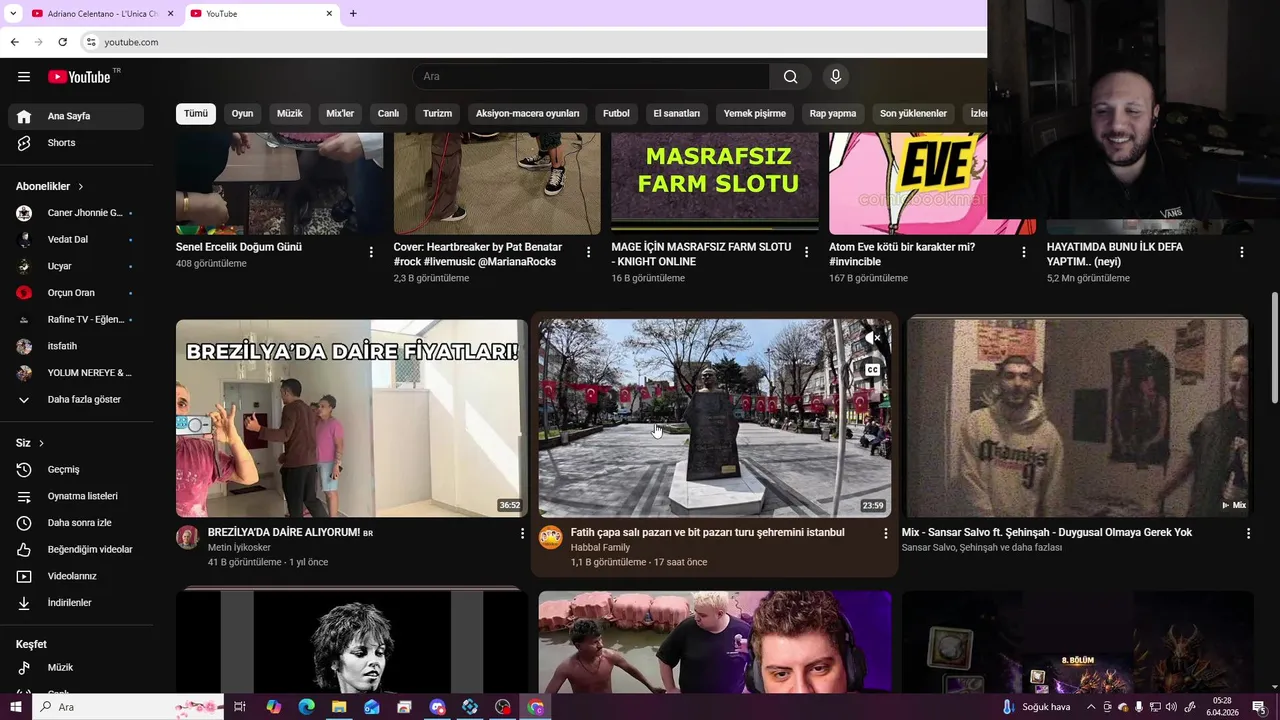Open File Explorer from taskbar
The height and width of the screenshot is (720, 1280).
click(x=339, y=707)
